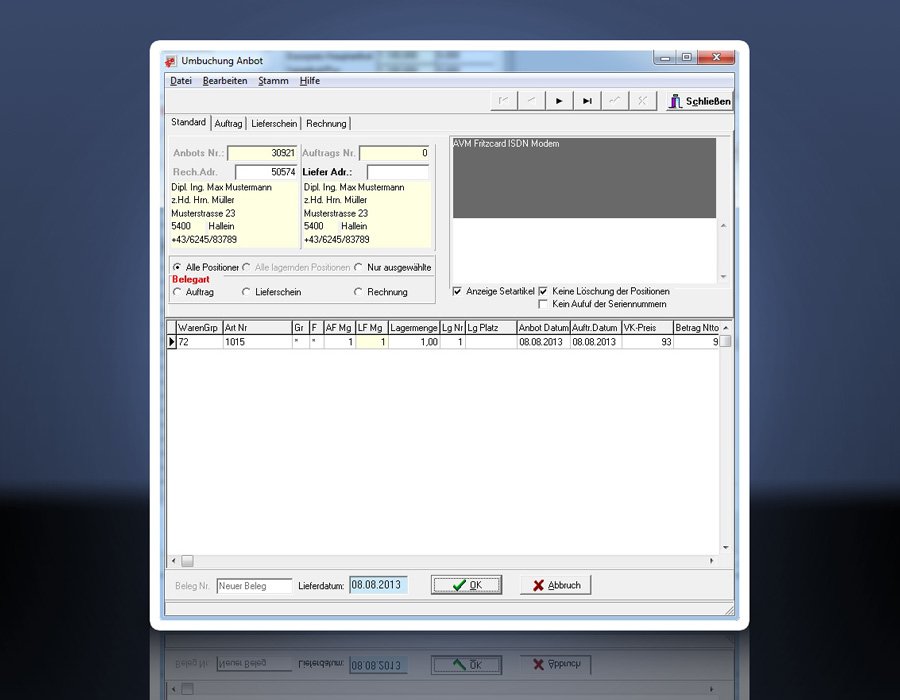Click the post edit checkmark icon
The height and width of the screenshot is (700, 900).
click(x=615, y=101)
